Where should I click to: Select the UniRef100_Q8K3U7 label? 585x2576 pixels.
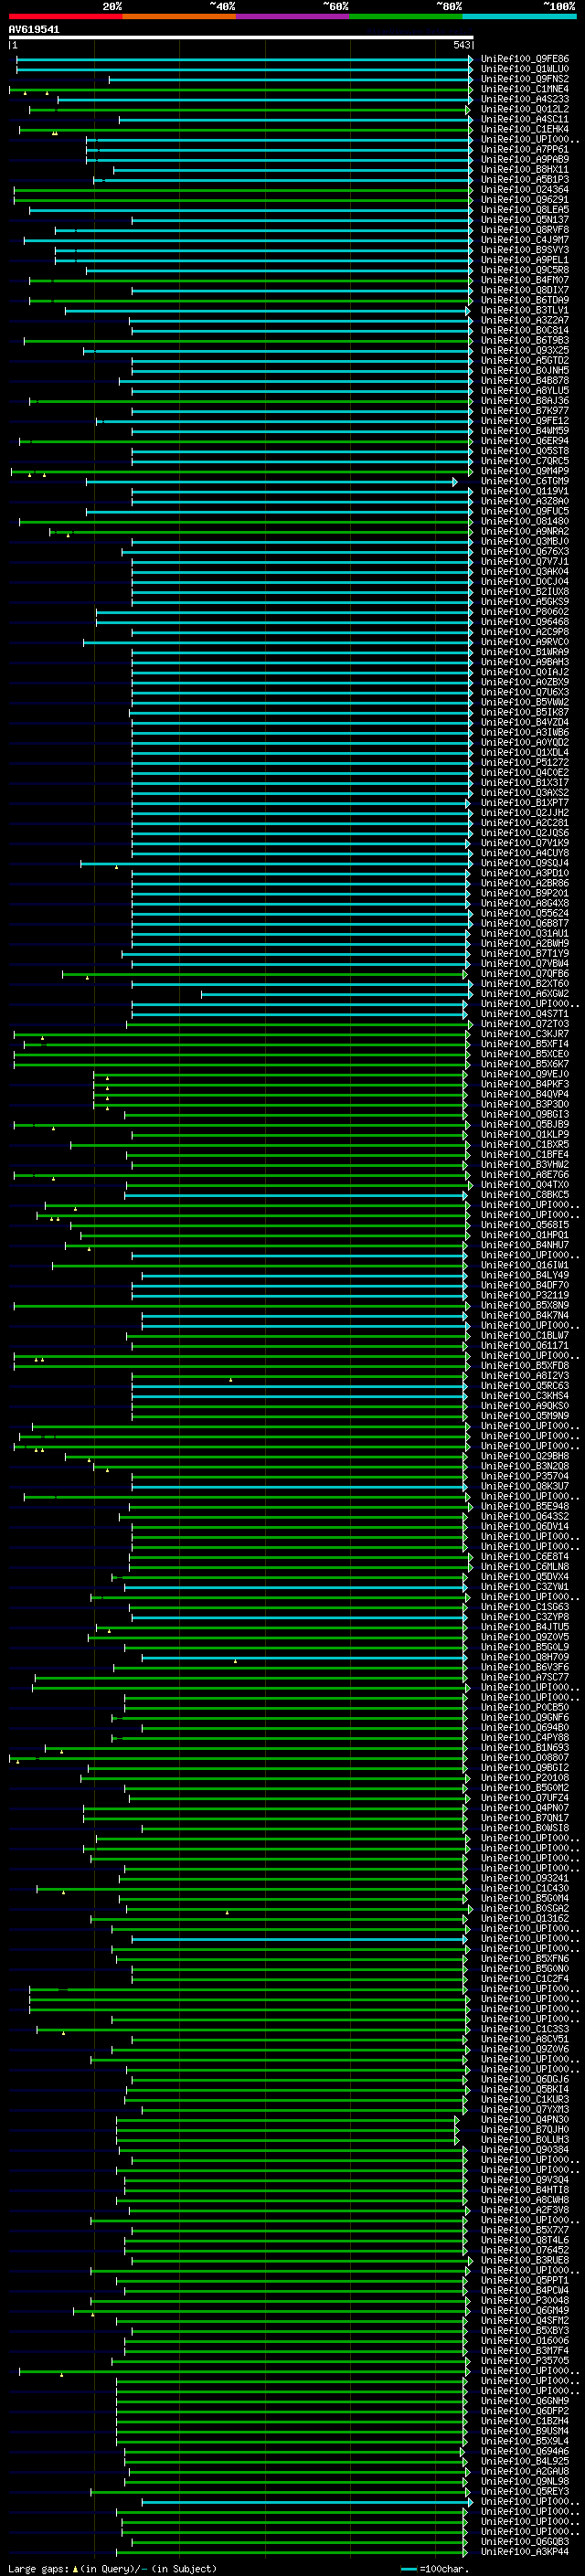524,1486
